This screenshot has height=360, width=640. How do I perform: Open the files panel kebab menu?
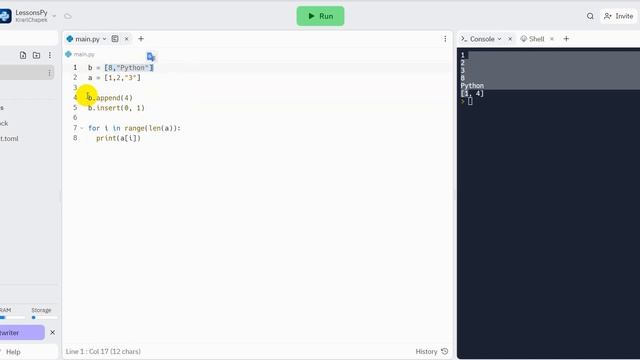coord(50,55)
